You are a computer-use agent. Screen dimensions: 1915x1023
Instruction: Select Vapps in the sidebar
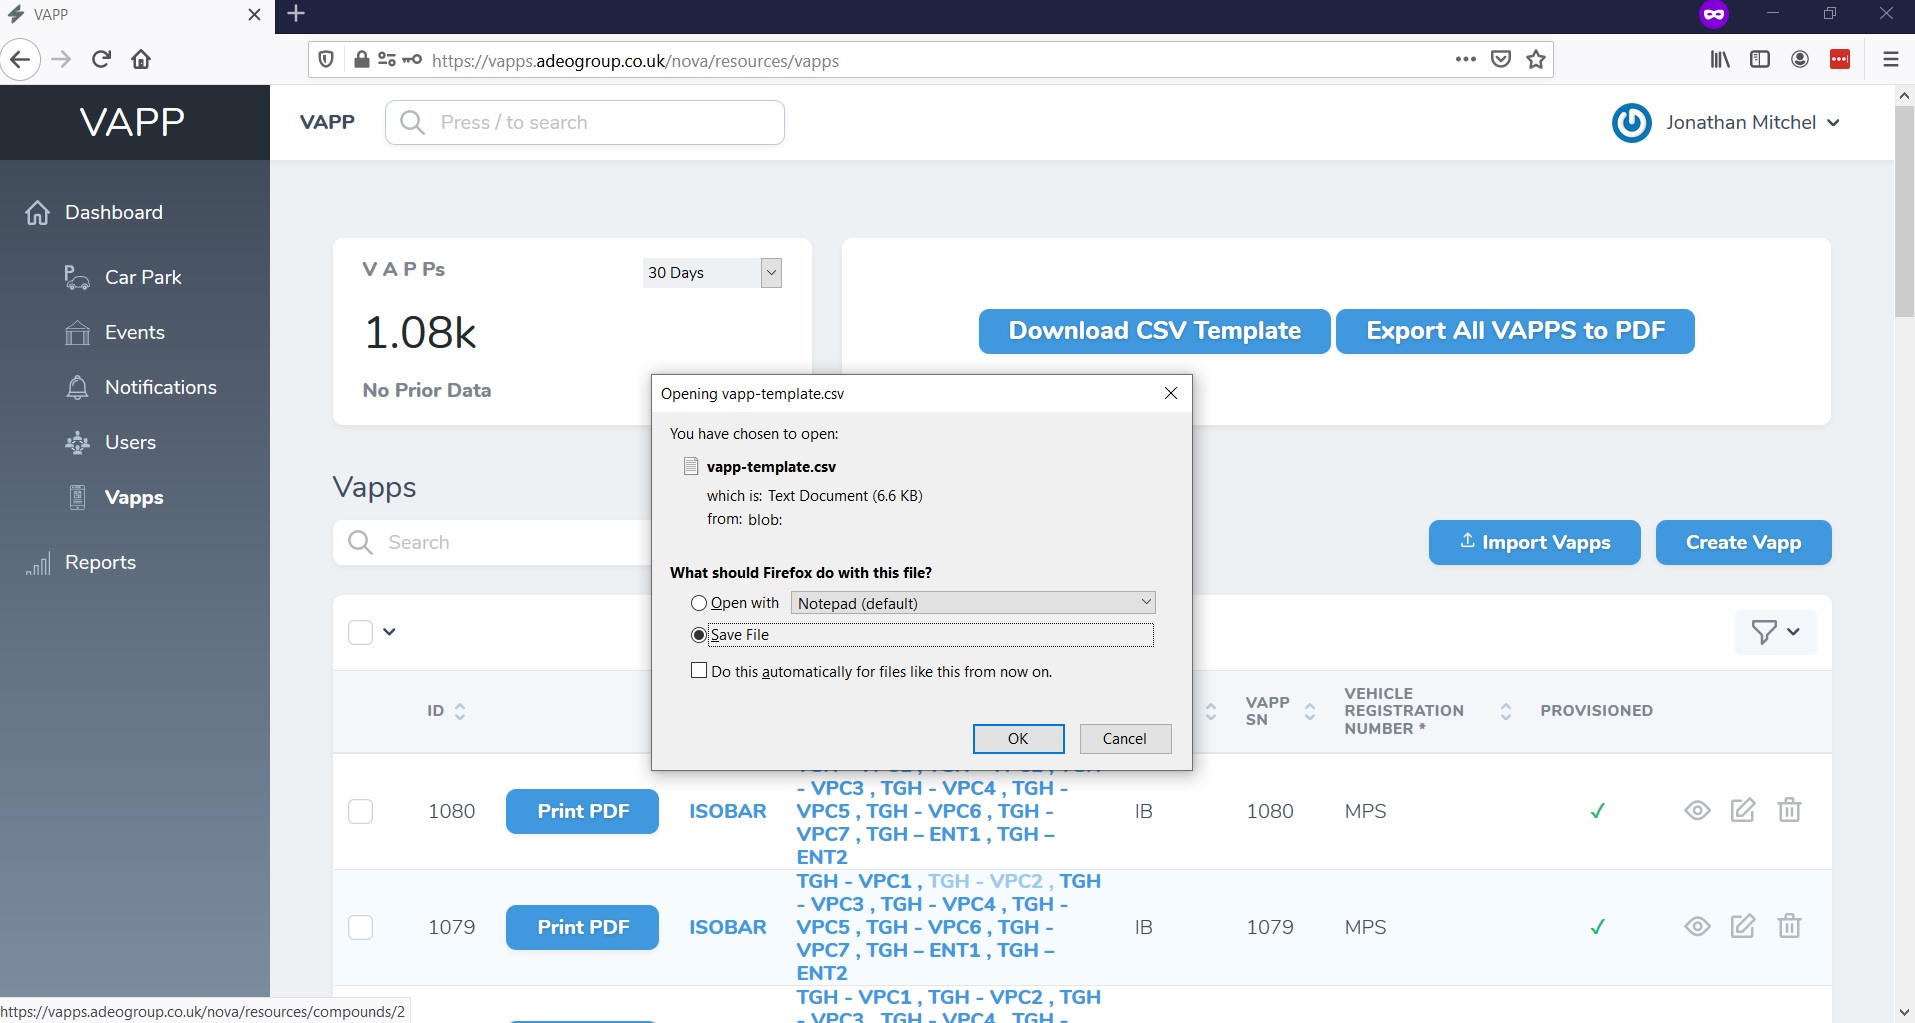pos(134,497)
